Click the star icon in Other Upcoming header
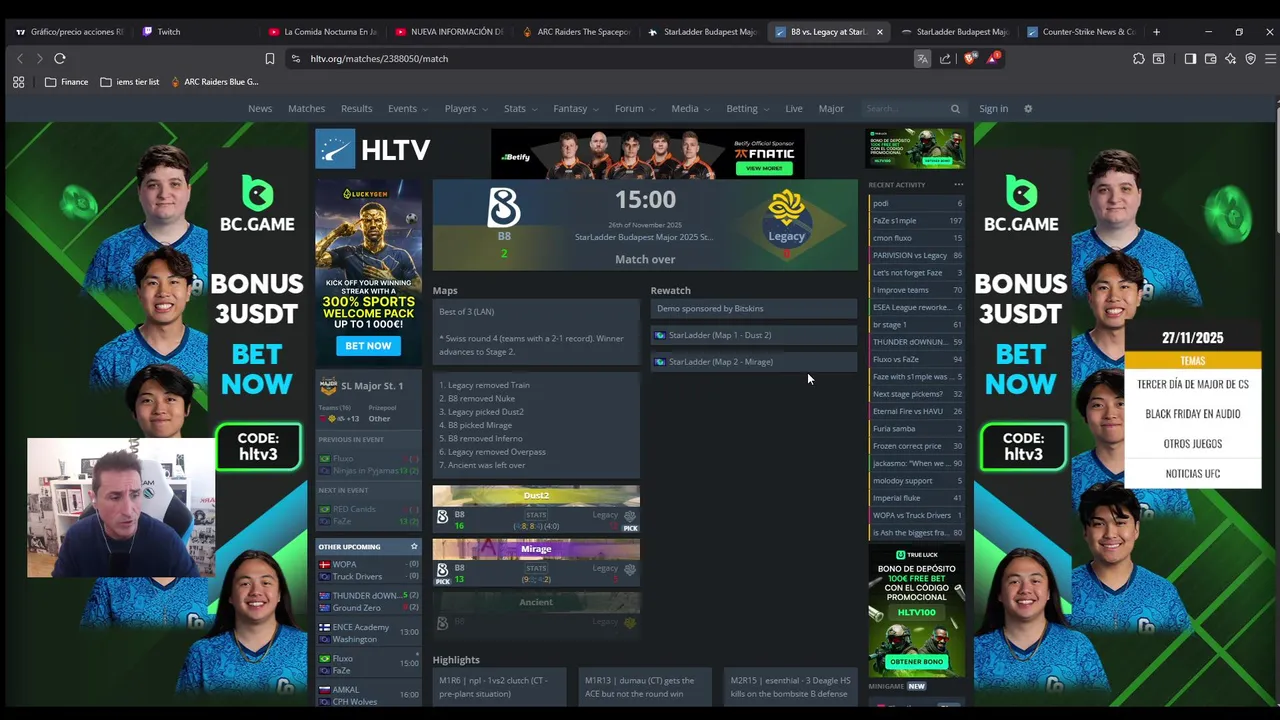The image size is (1280, 720). coord(414,547)
